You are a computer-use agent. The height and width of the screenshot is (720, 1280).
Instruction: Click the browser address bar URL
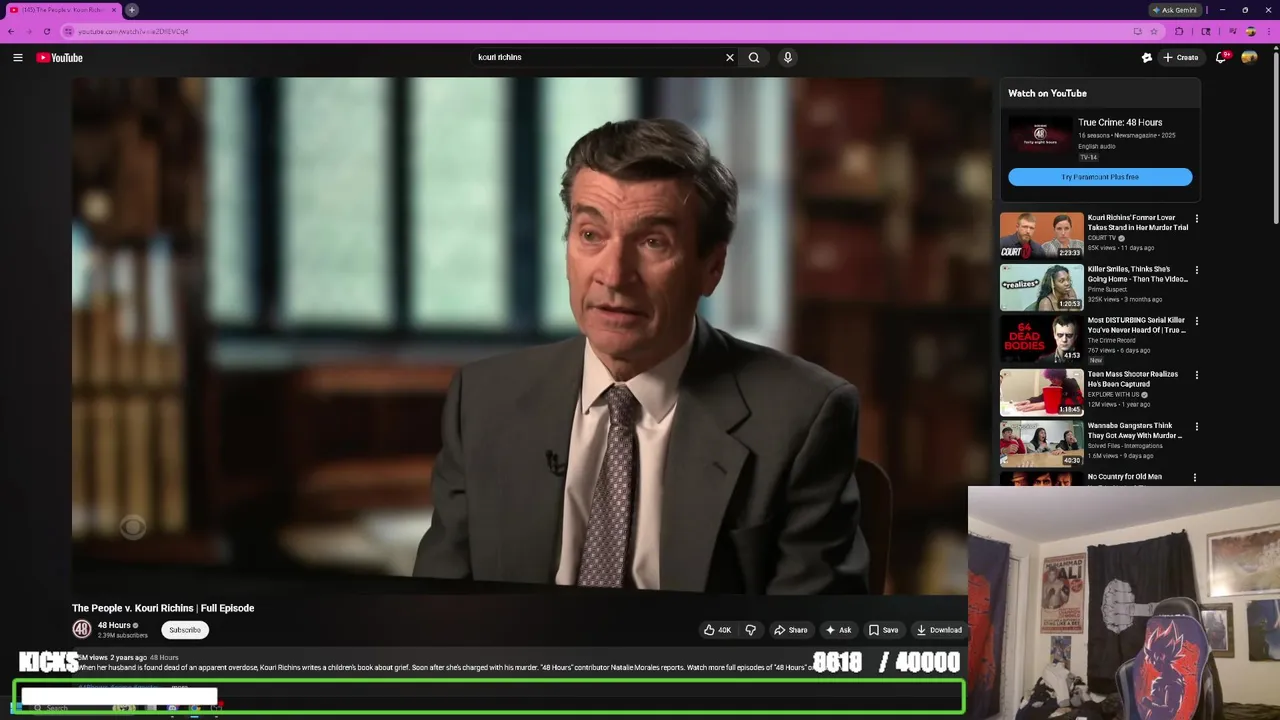click(133, 31)
